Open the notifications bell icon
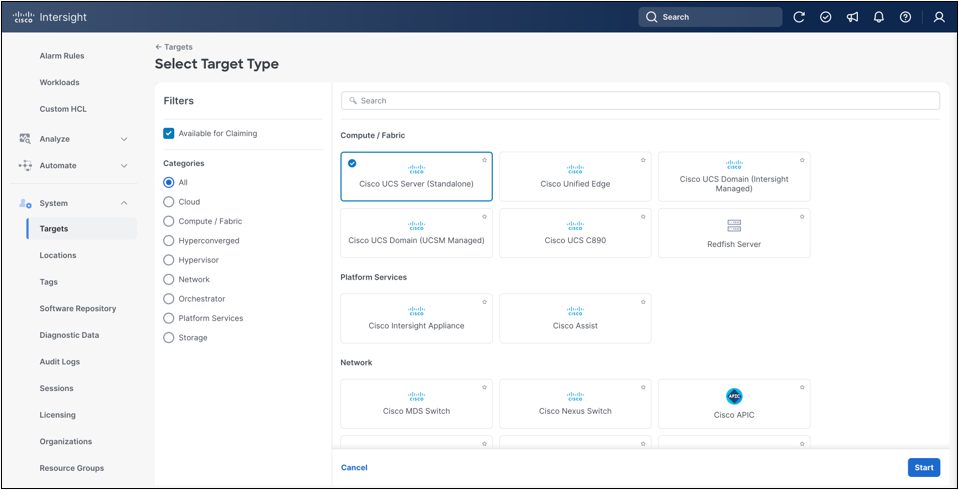The height and width of the screenshot is (490, 959). (879, 17)
